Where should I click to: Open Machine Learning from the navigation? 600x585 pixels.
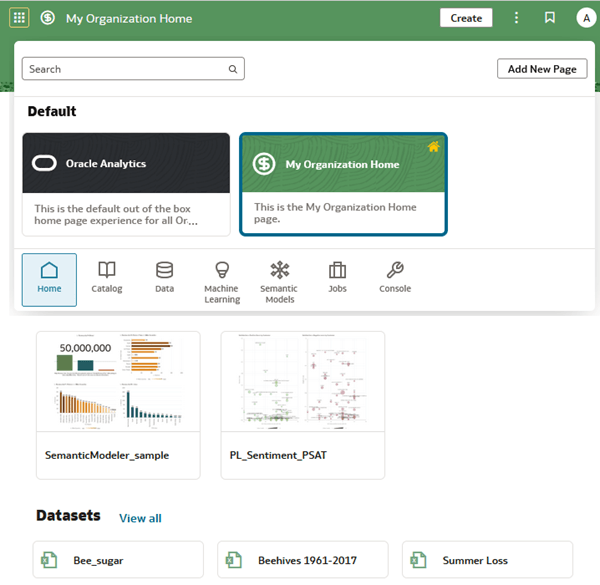[x=222, y=282]
